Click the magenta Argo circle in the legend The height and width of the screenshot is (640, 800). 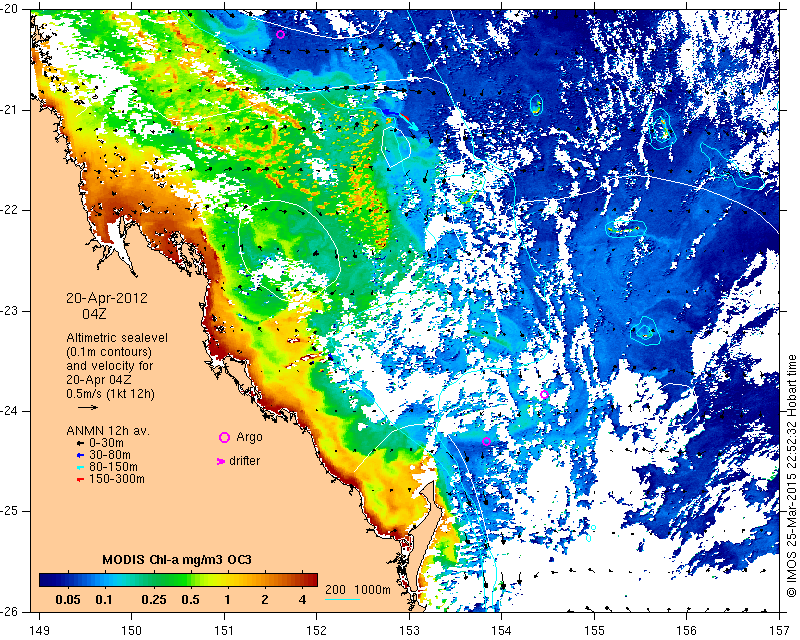point(224,437)
